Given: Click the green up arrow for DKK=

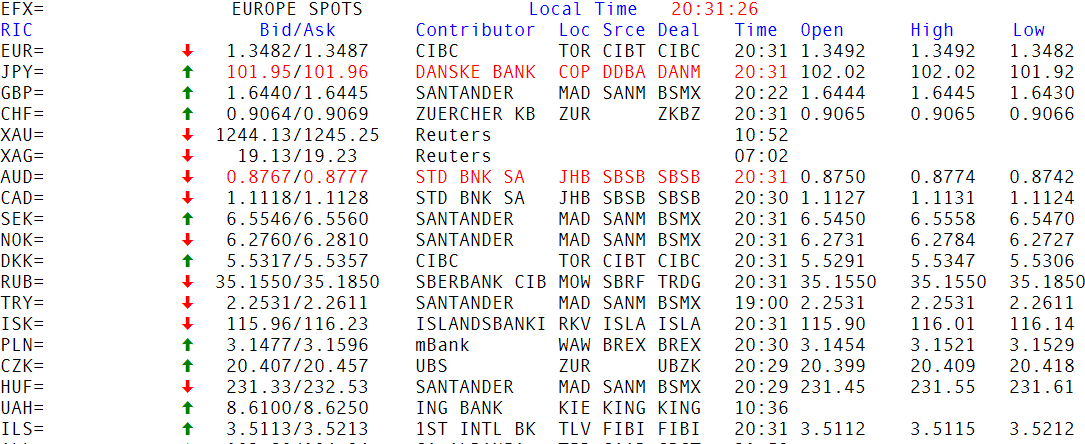Looking at the screenshot, I should pos(188,261).
